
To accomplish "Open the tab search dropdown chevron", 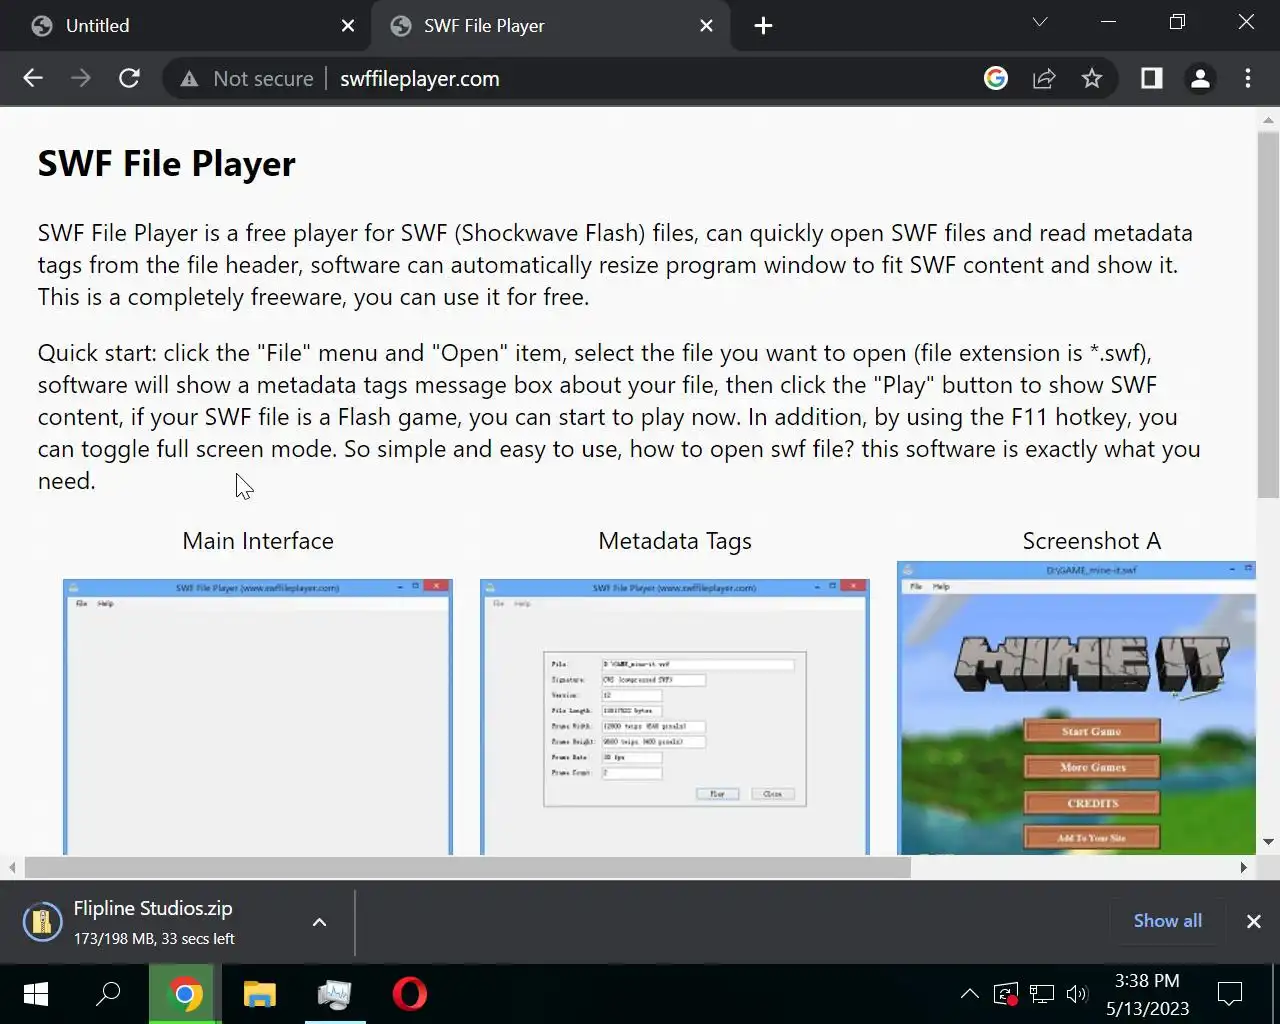I will coord(1040,22).
